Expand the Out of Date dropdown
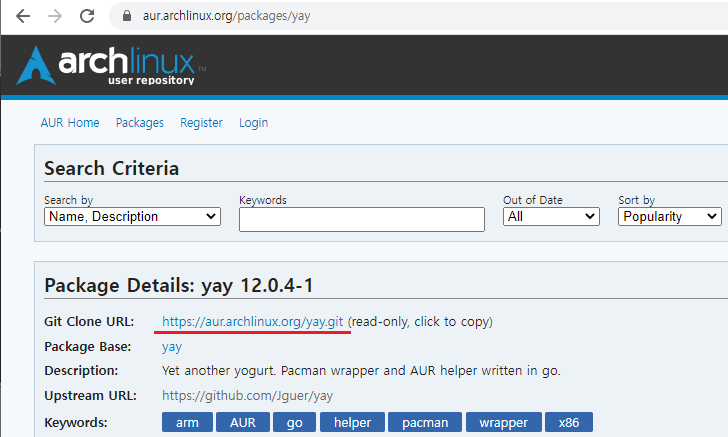728x437 pixels. [x=551, y=216]
